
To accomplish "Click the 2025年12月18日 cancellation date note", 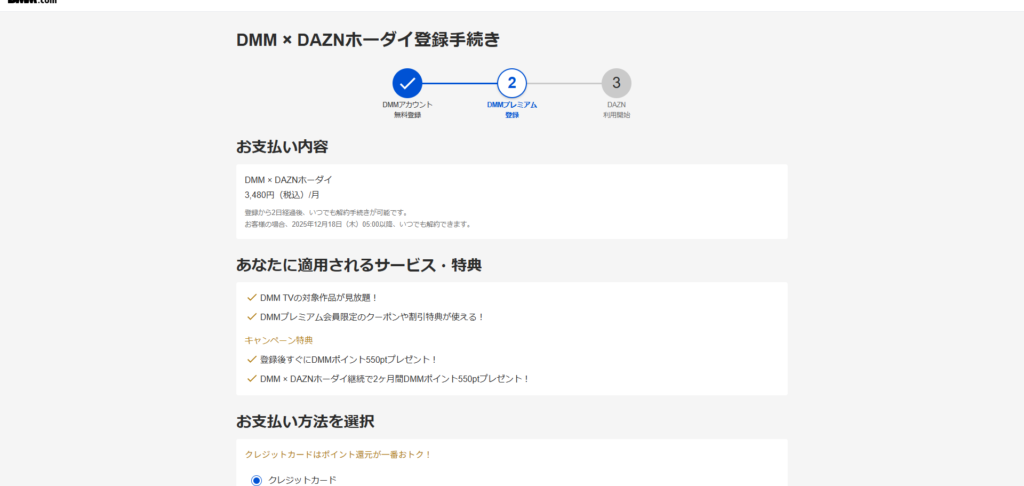I will tap(357, 224).
